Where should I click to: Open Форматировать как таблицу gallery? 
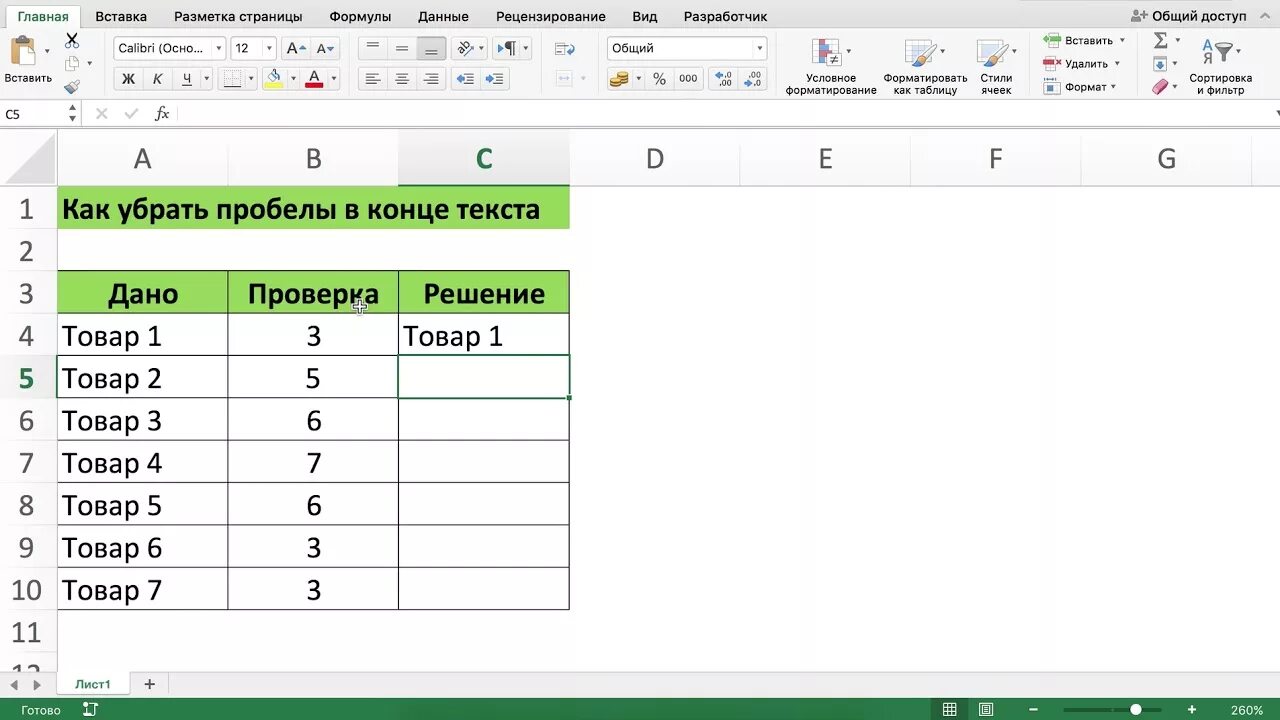925,67
